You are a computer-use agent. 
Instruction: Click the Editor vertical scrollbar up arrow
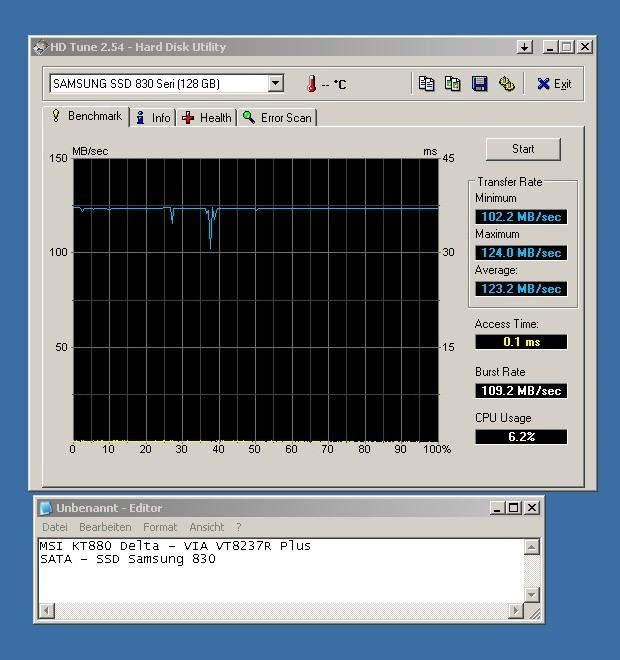531,547
